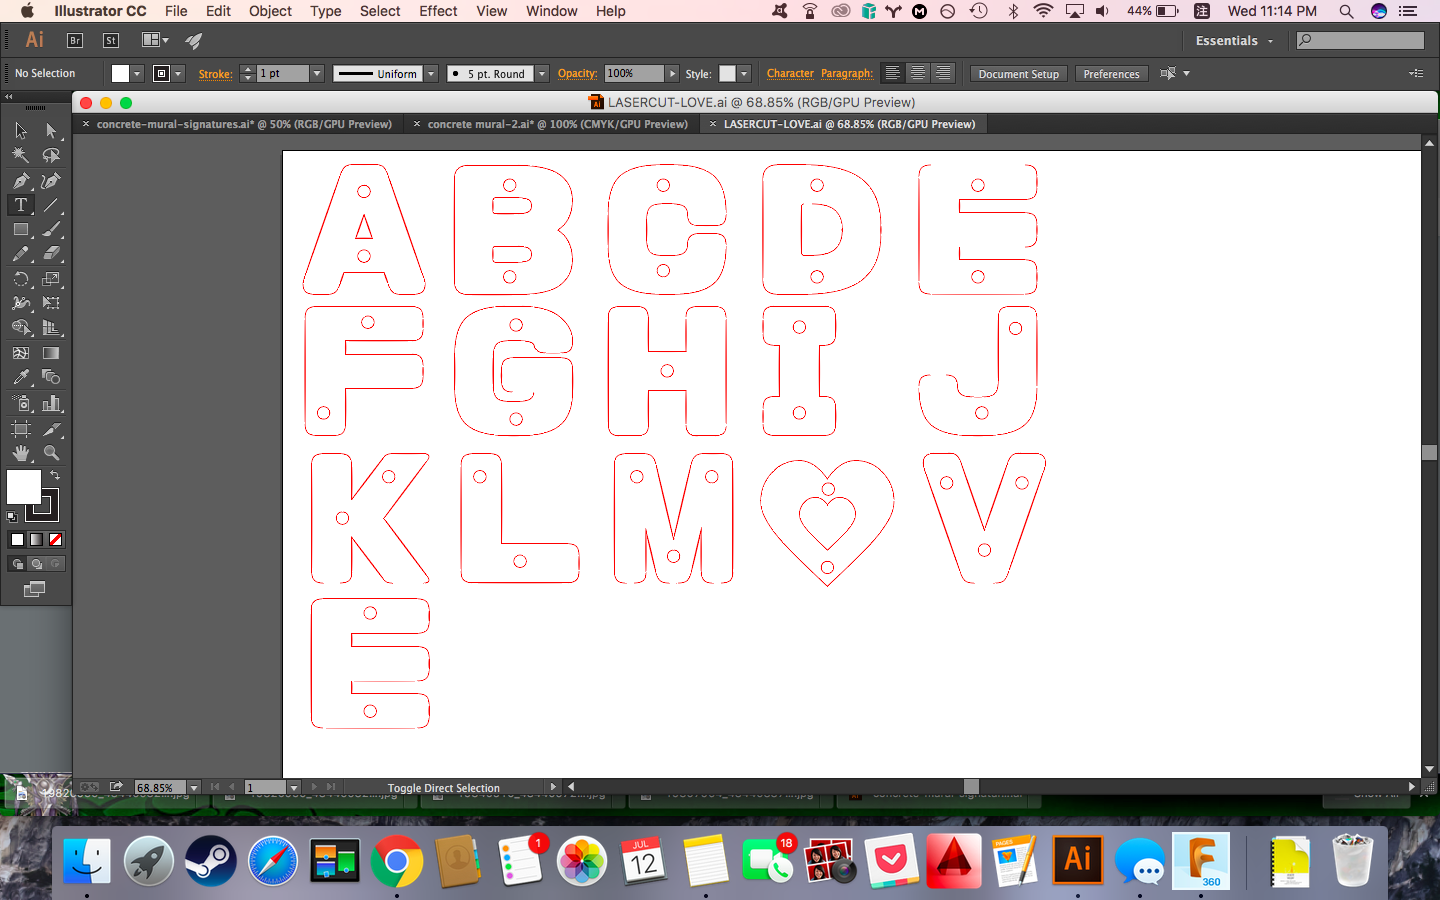Select the Magic Wand tool
Viewport: 1440px width, 900px height.
(x=21, y=155)
